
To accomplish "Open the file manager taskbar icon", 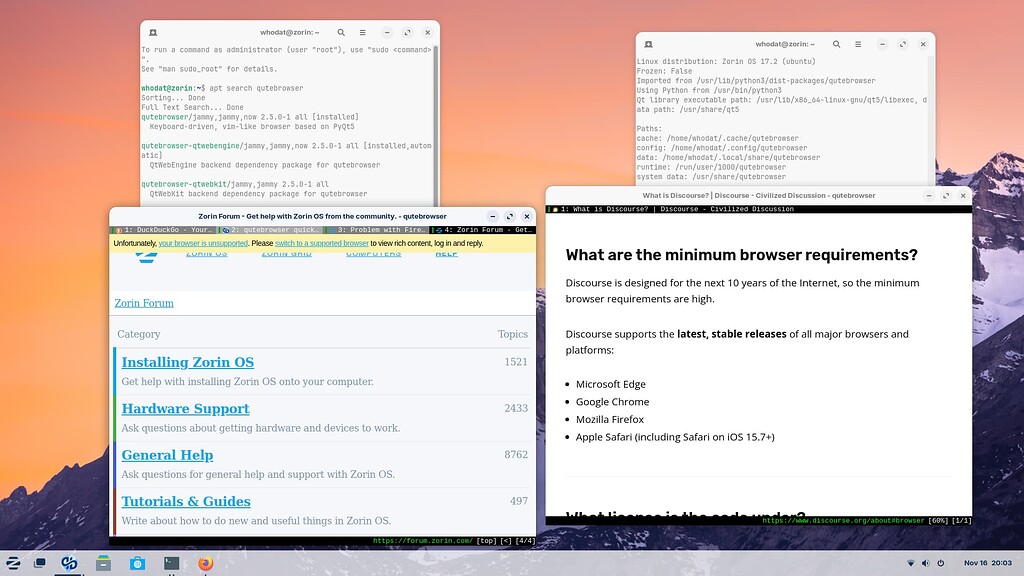I will point(103,563).
